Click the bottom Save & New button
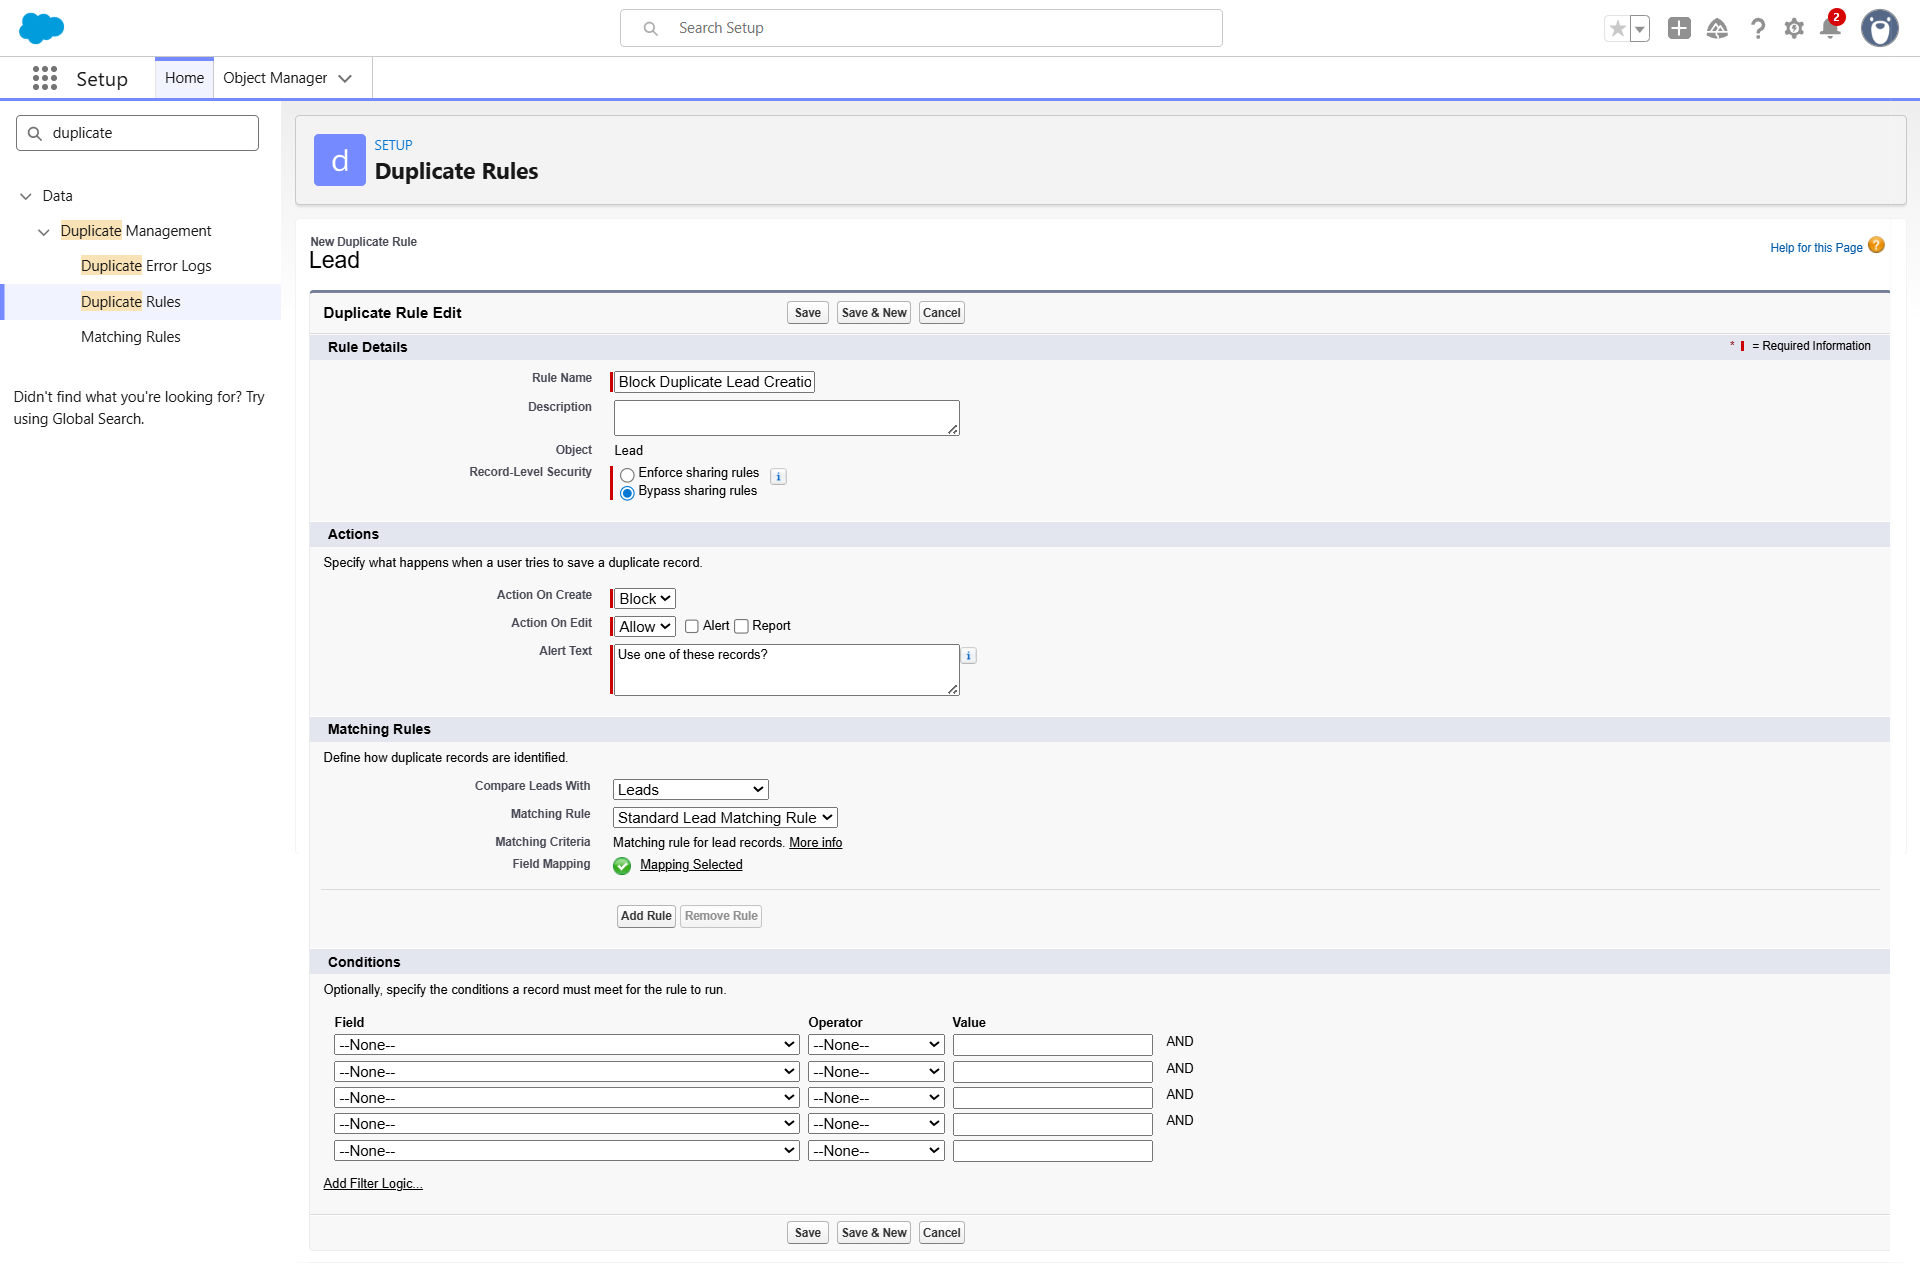 [x=874, y=1233]
